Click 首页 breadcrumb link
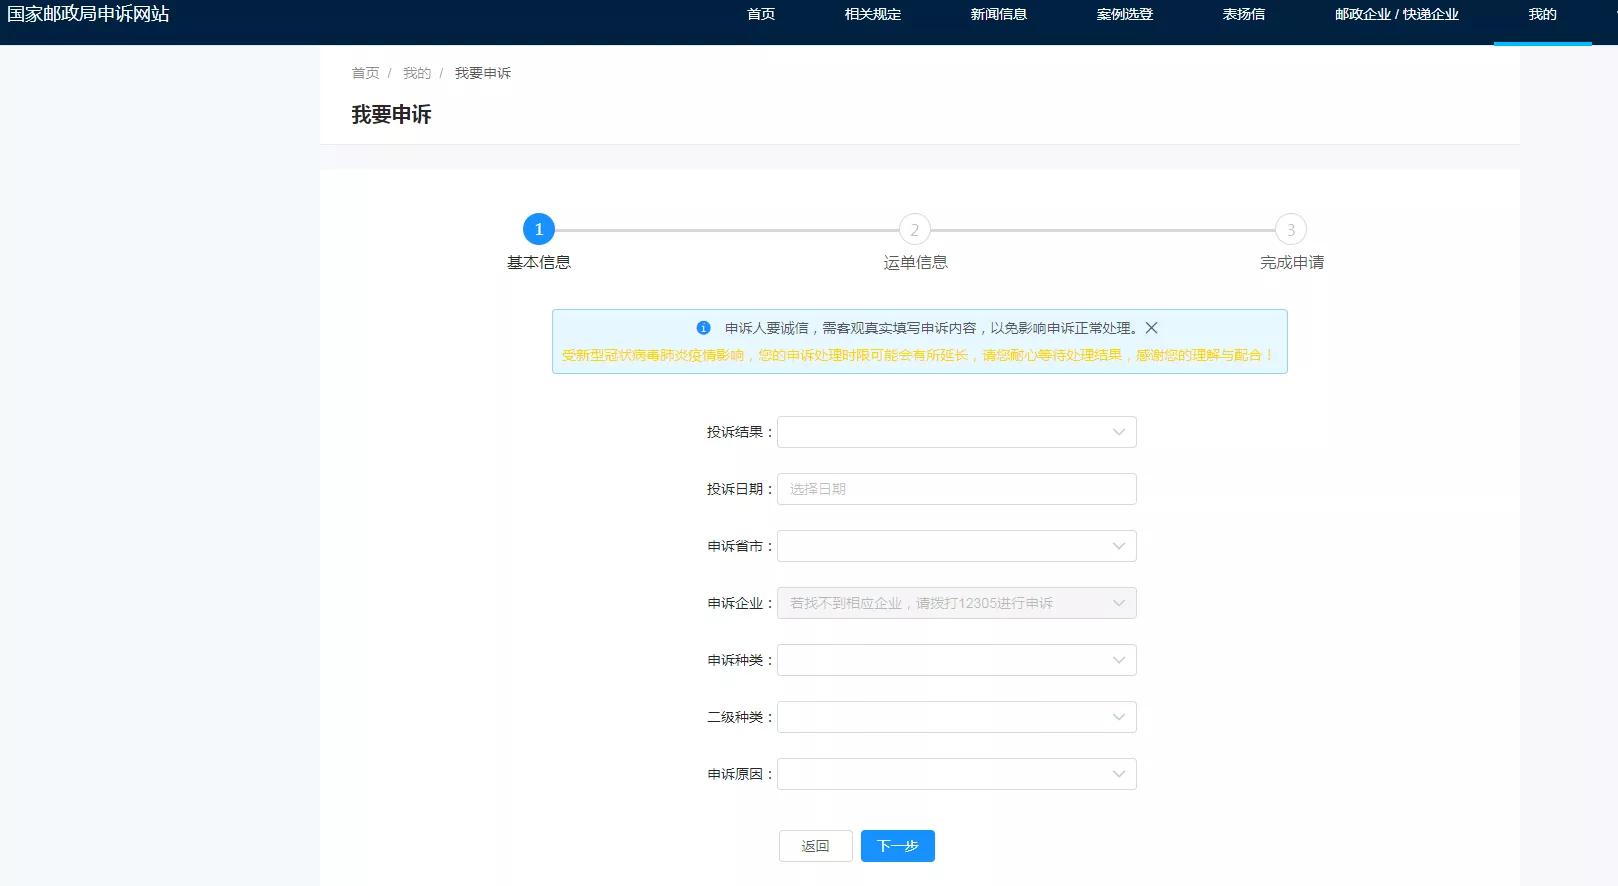The width and height of the screenshot is (1618, 886). [x=366, y=73]
